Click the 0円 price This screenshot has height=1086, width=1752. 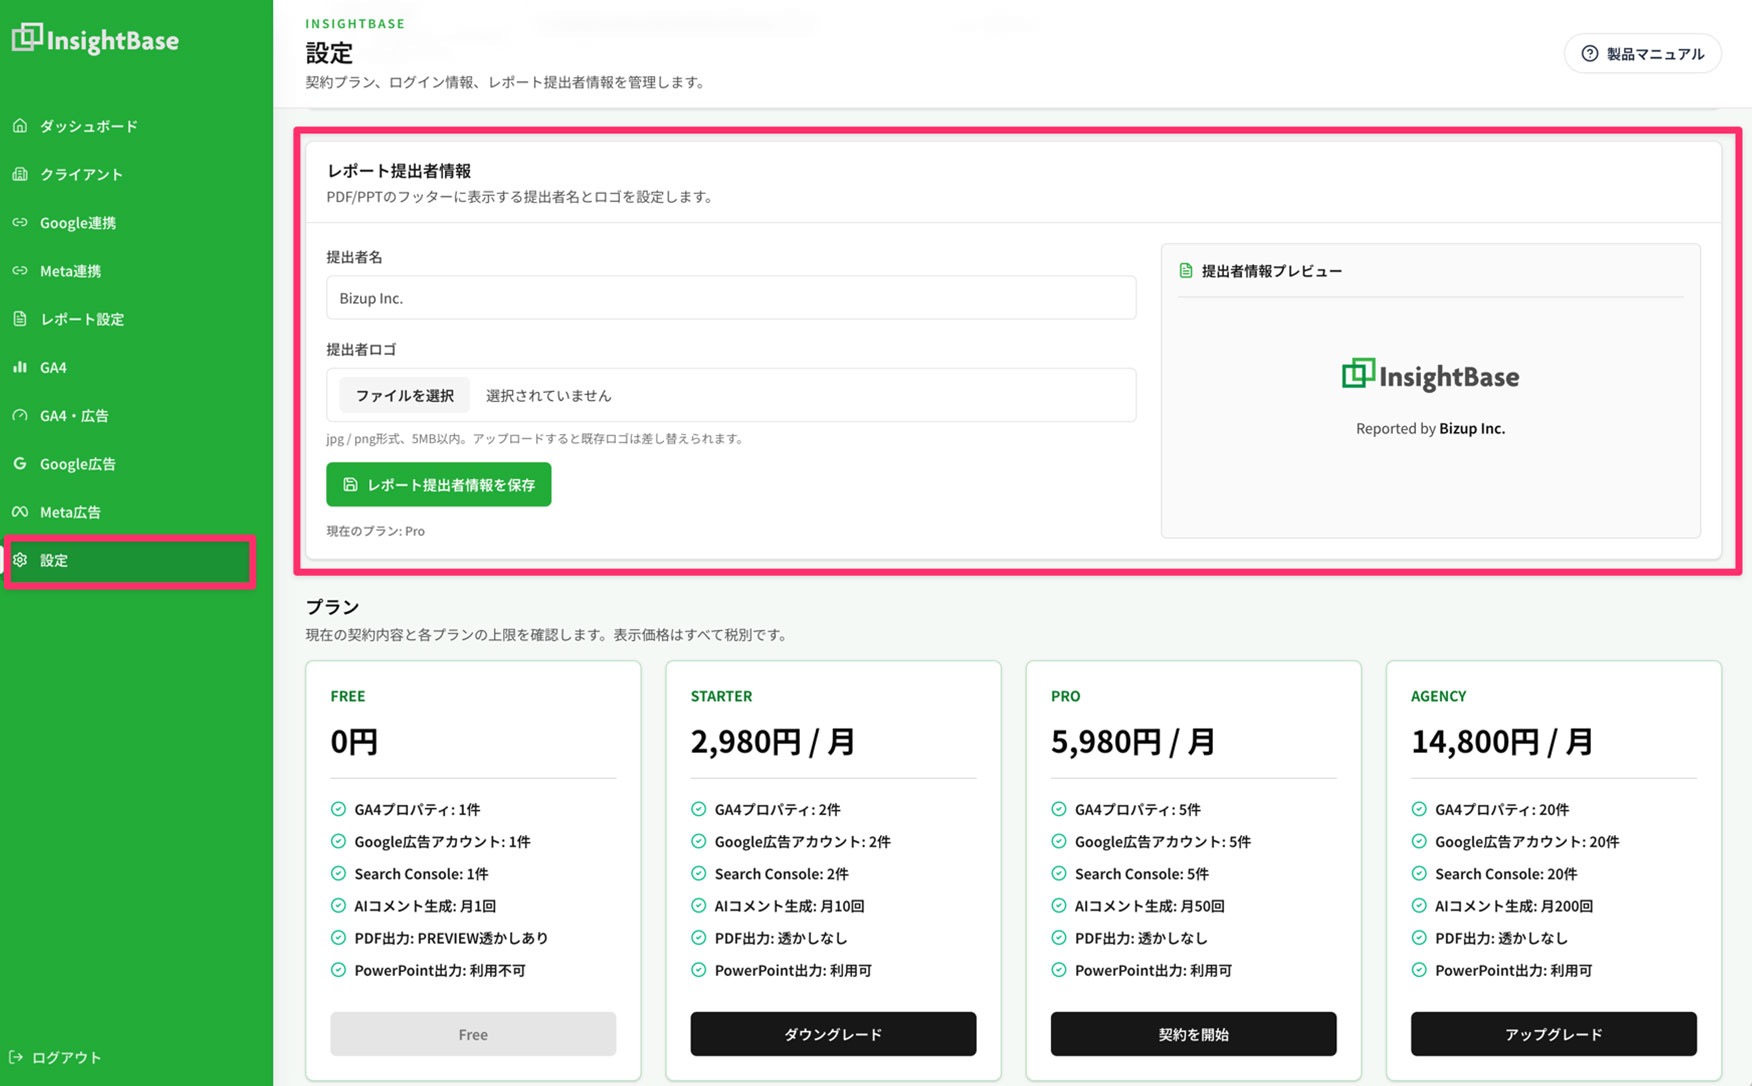[x=354, y=741]
